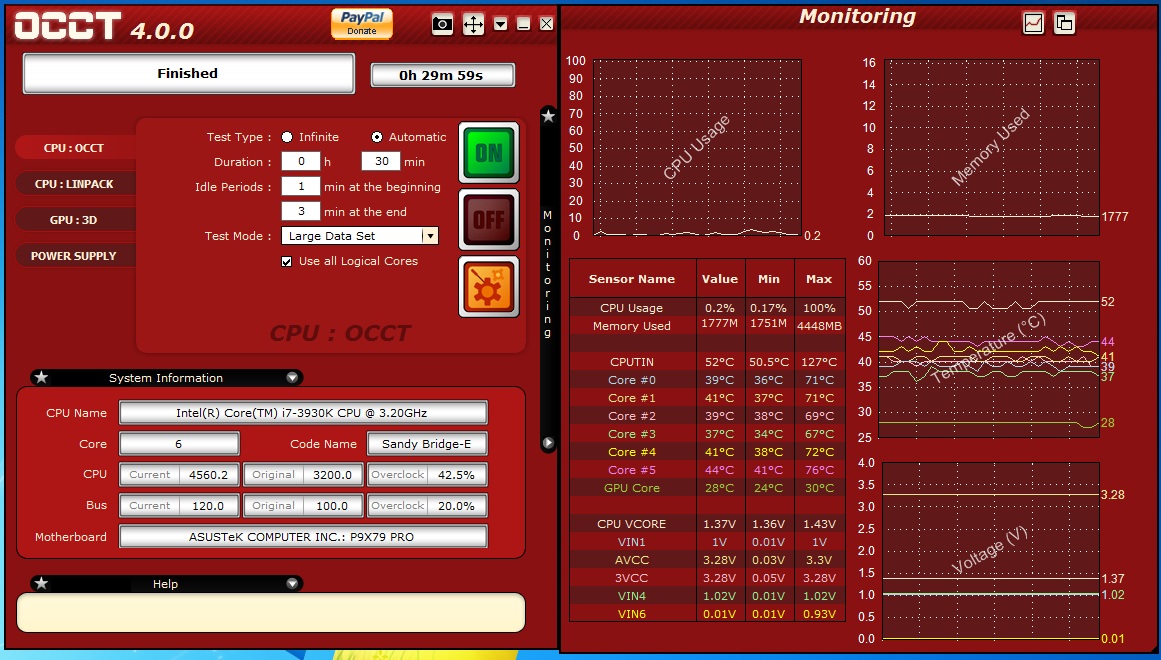Select the Core #5 sensor row
This screenshot has width=1161, height=660.
707,470
